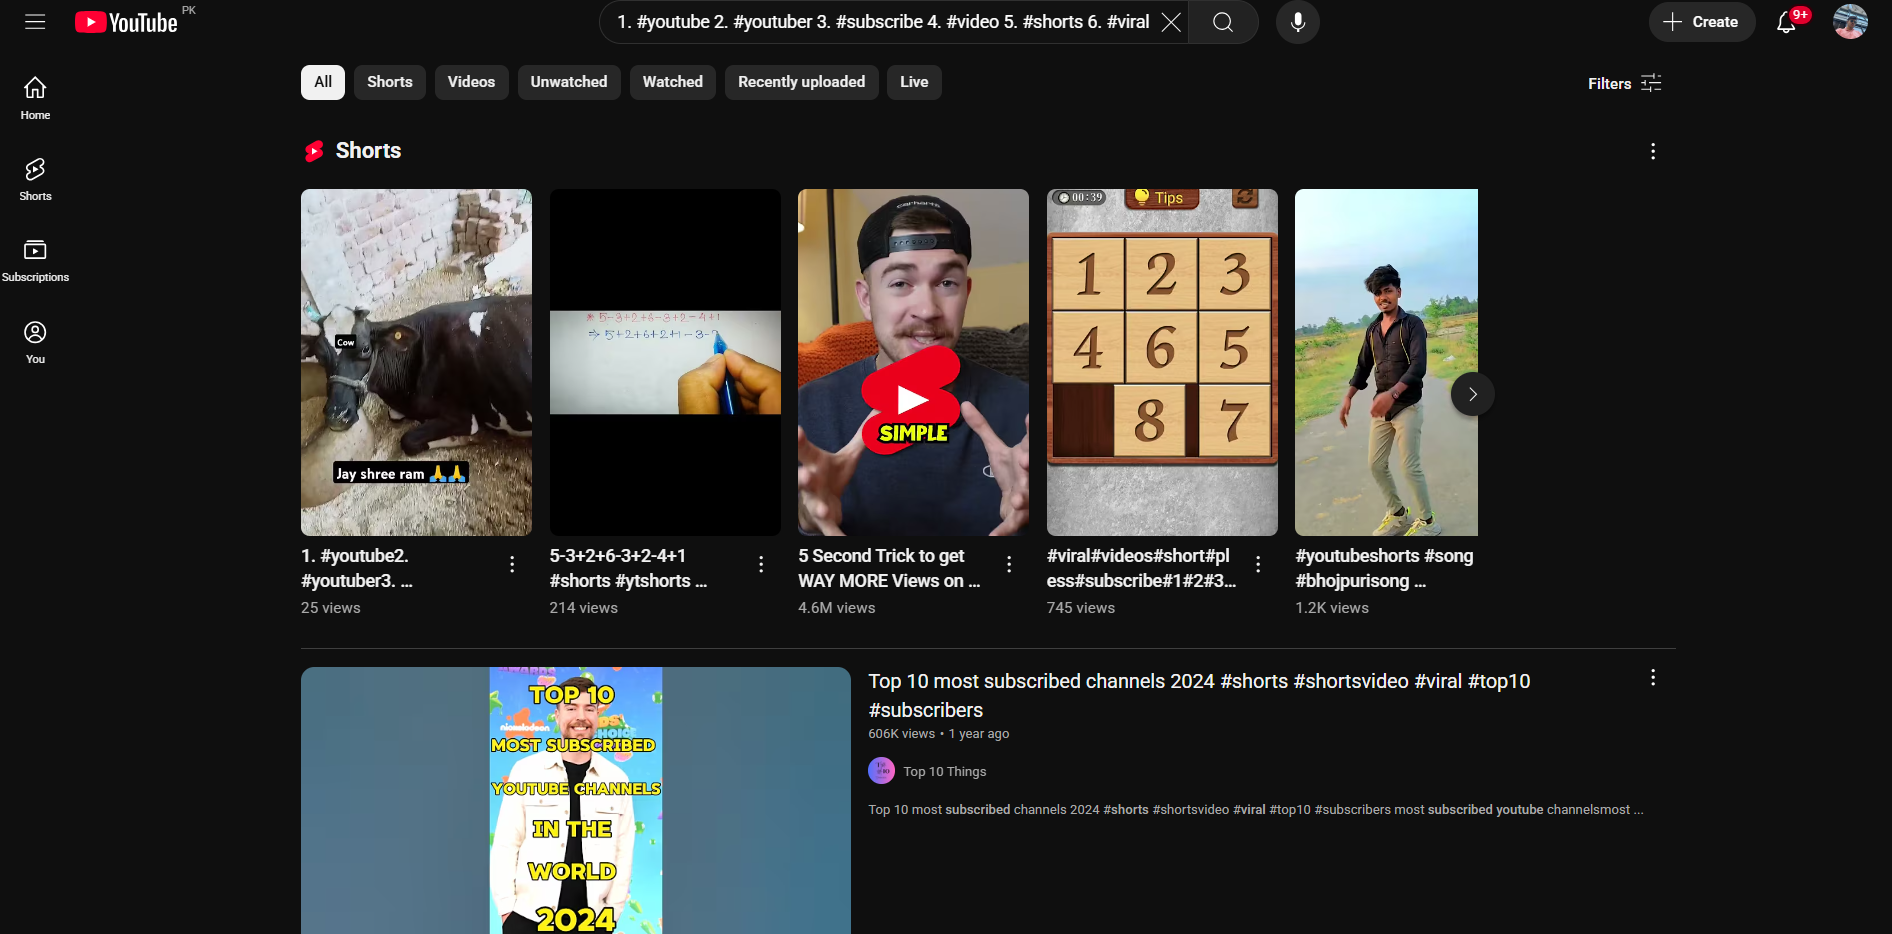The height and width of the screenshot is (934, 1892).
Task: Visit the Top 10 Things channel
Action: point(944,771)
